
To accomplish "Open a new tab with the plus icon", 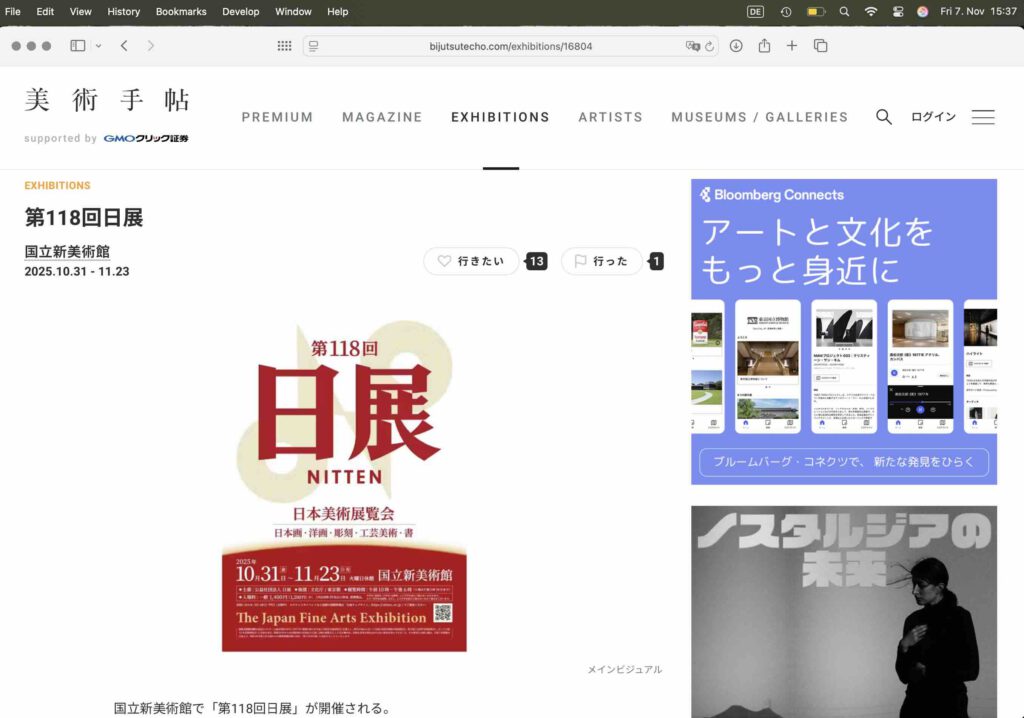I will click(x=792, y=46).
